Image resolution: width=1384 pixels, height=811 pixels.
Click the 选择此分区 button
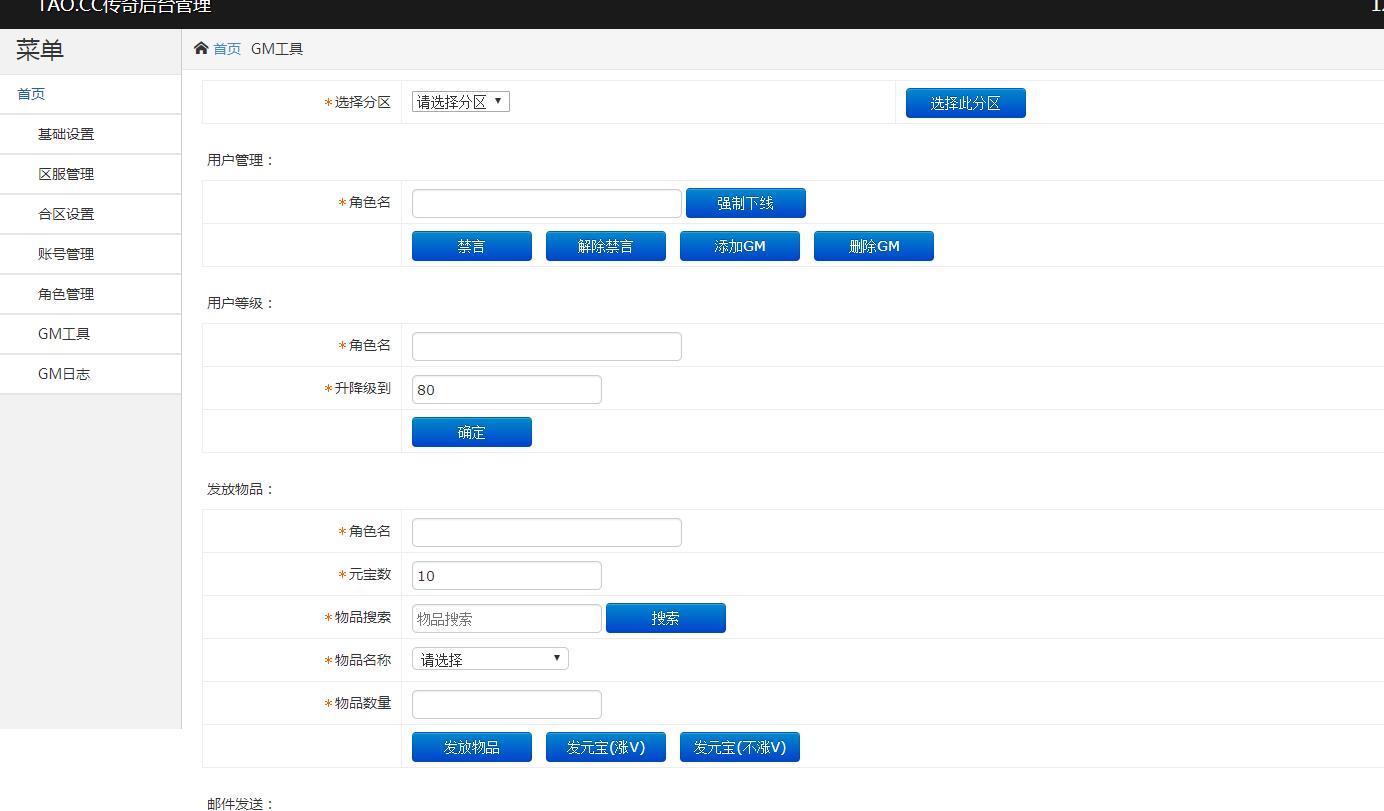pos(965,103)
